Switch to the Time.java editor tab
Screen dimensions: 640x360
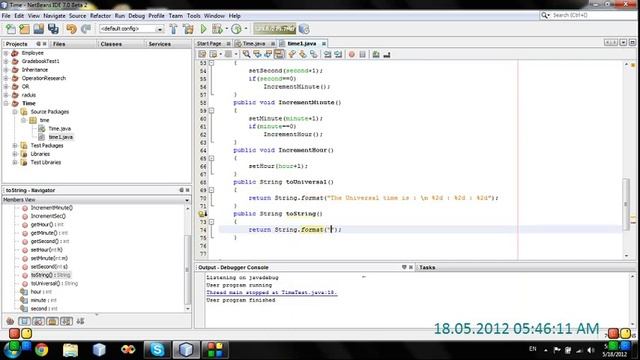(x=254, y=43)
